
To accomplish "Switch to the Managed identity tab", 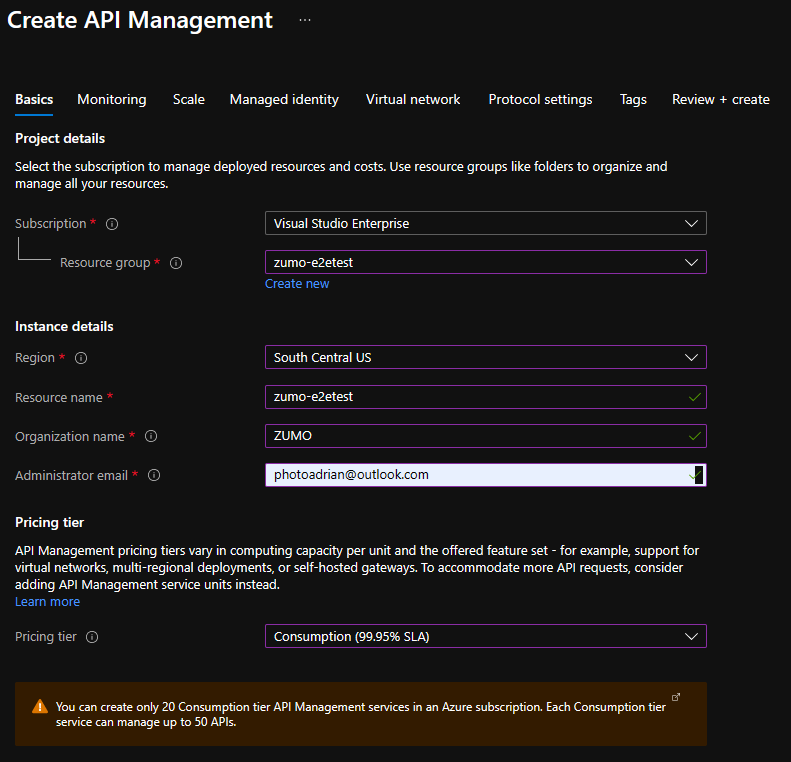I will point(284,99).
